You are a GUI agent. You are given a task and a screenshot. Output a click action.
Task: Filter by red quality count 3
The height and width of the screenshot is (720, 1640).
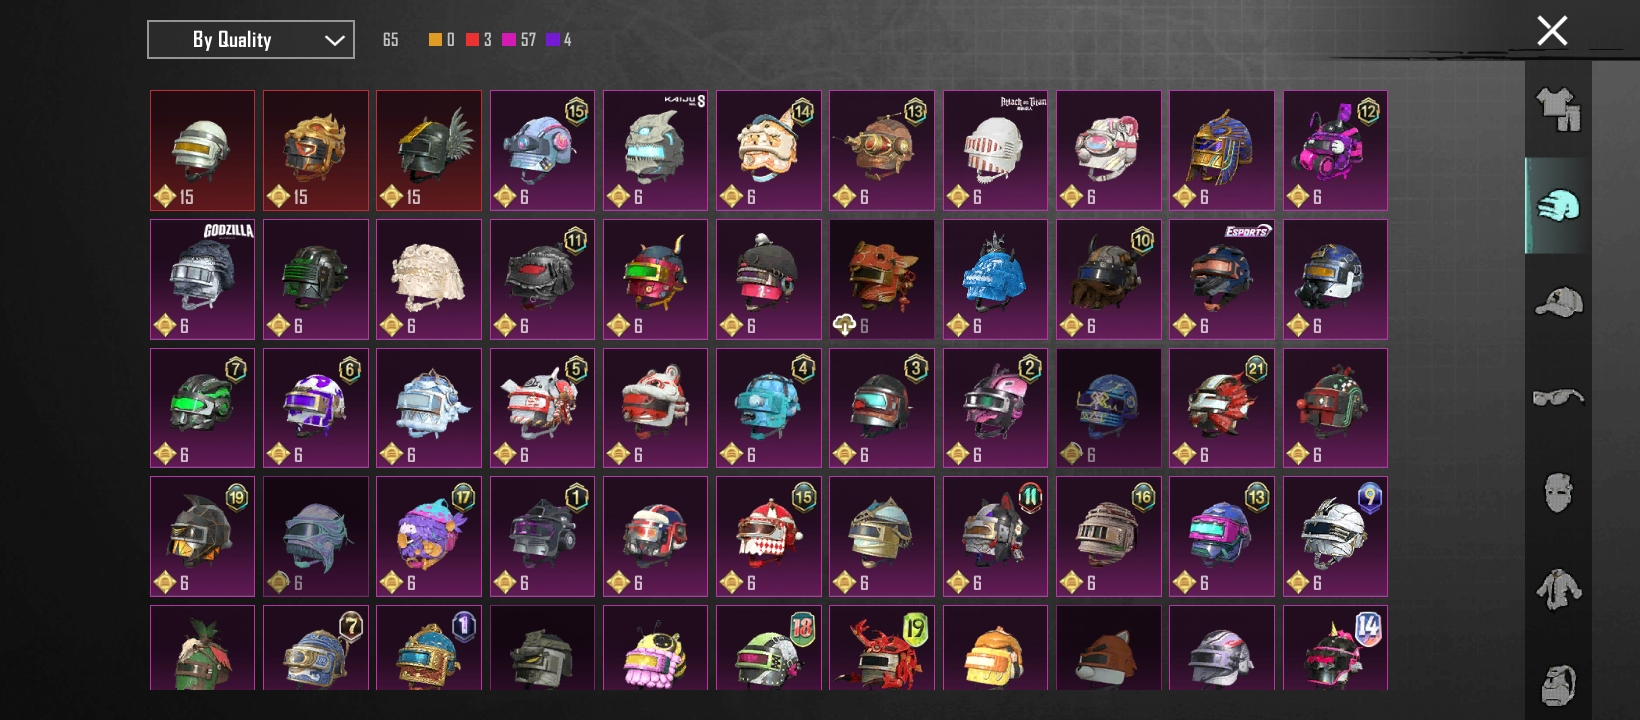point(478,40)
